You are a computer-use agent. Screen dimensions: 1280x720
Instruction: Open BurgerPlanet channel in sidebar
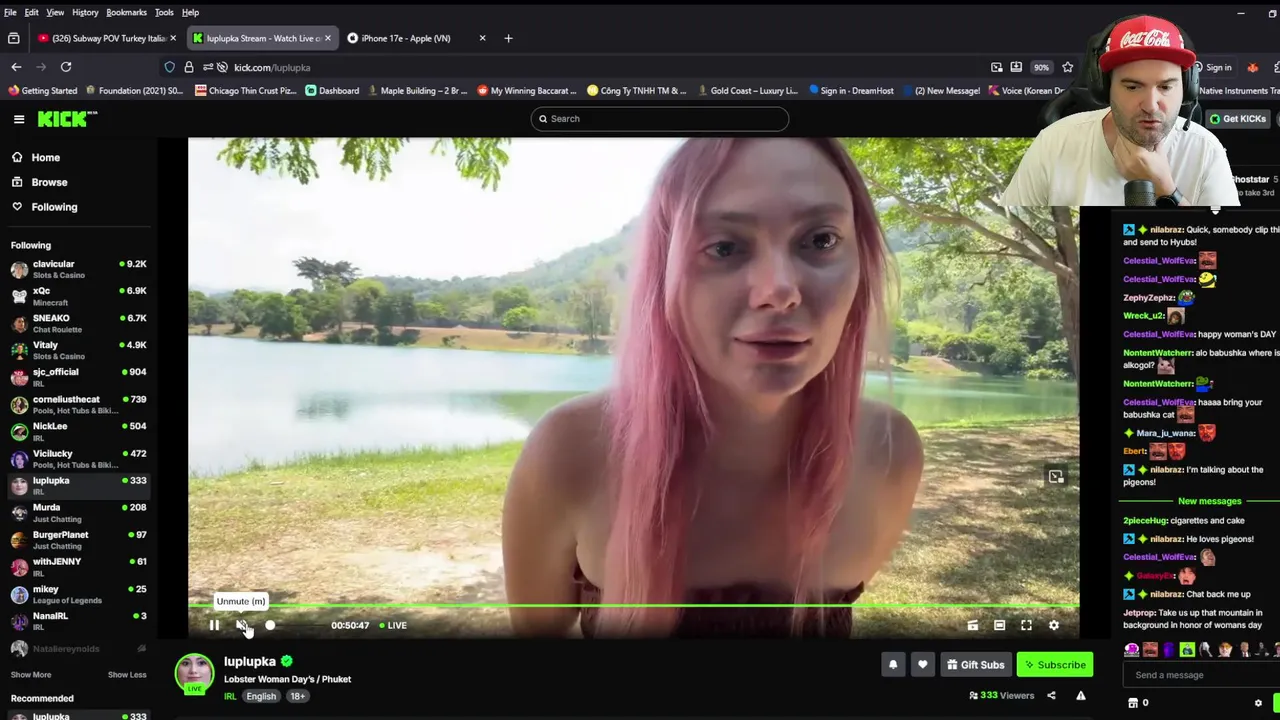click(x=78, y=540)
